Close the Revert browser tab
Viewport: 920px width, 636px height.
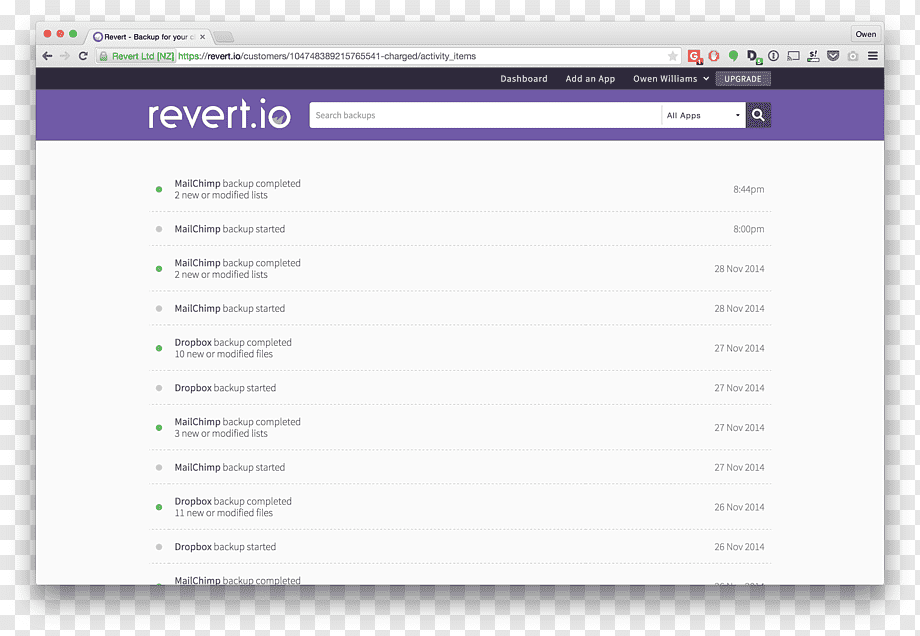[x=202, y=36]
